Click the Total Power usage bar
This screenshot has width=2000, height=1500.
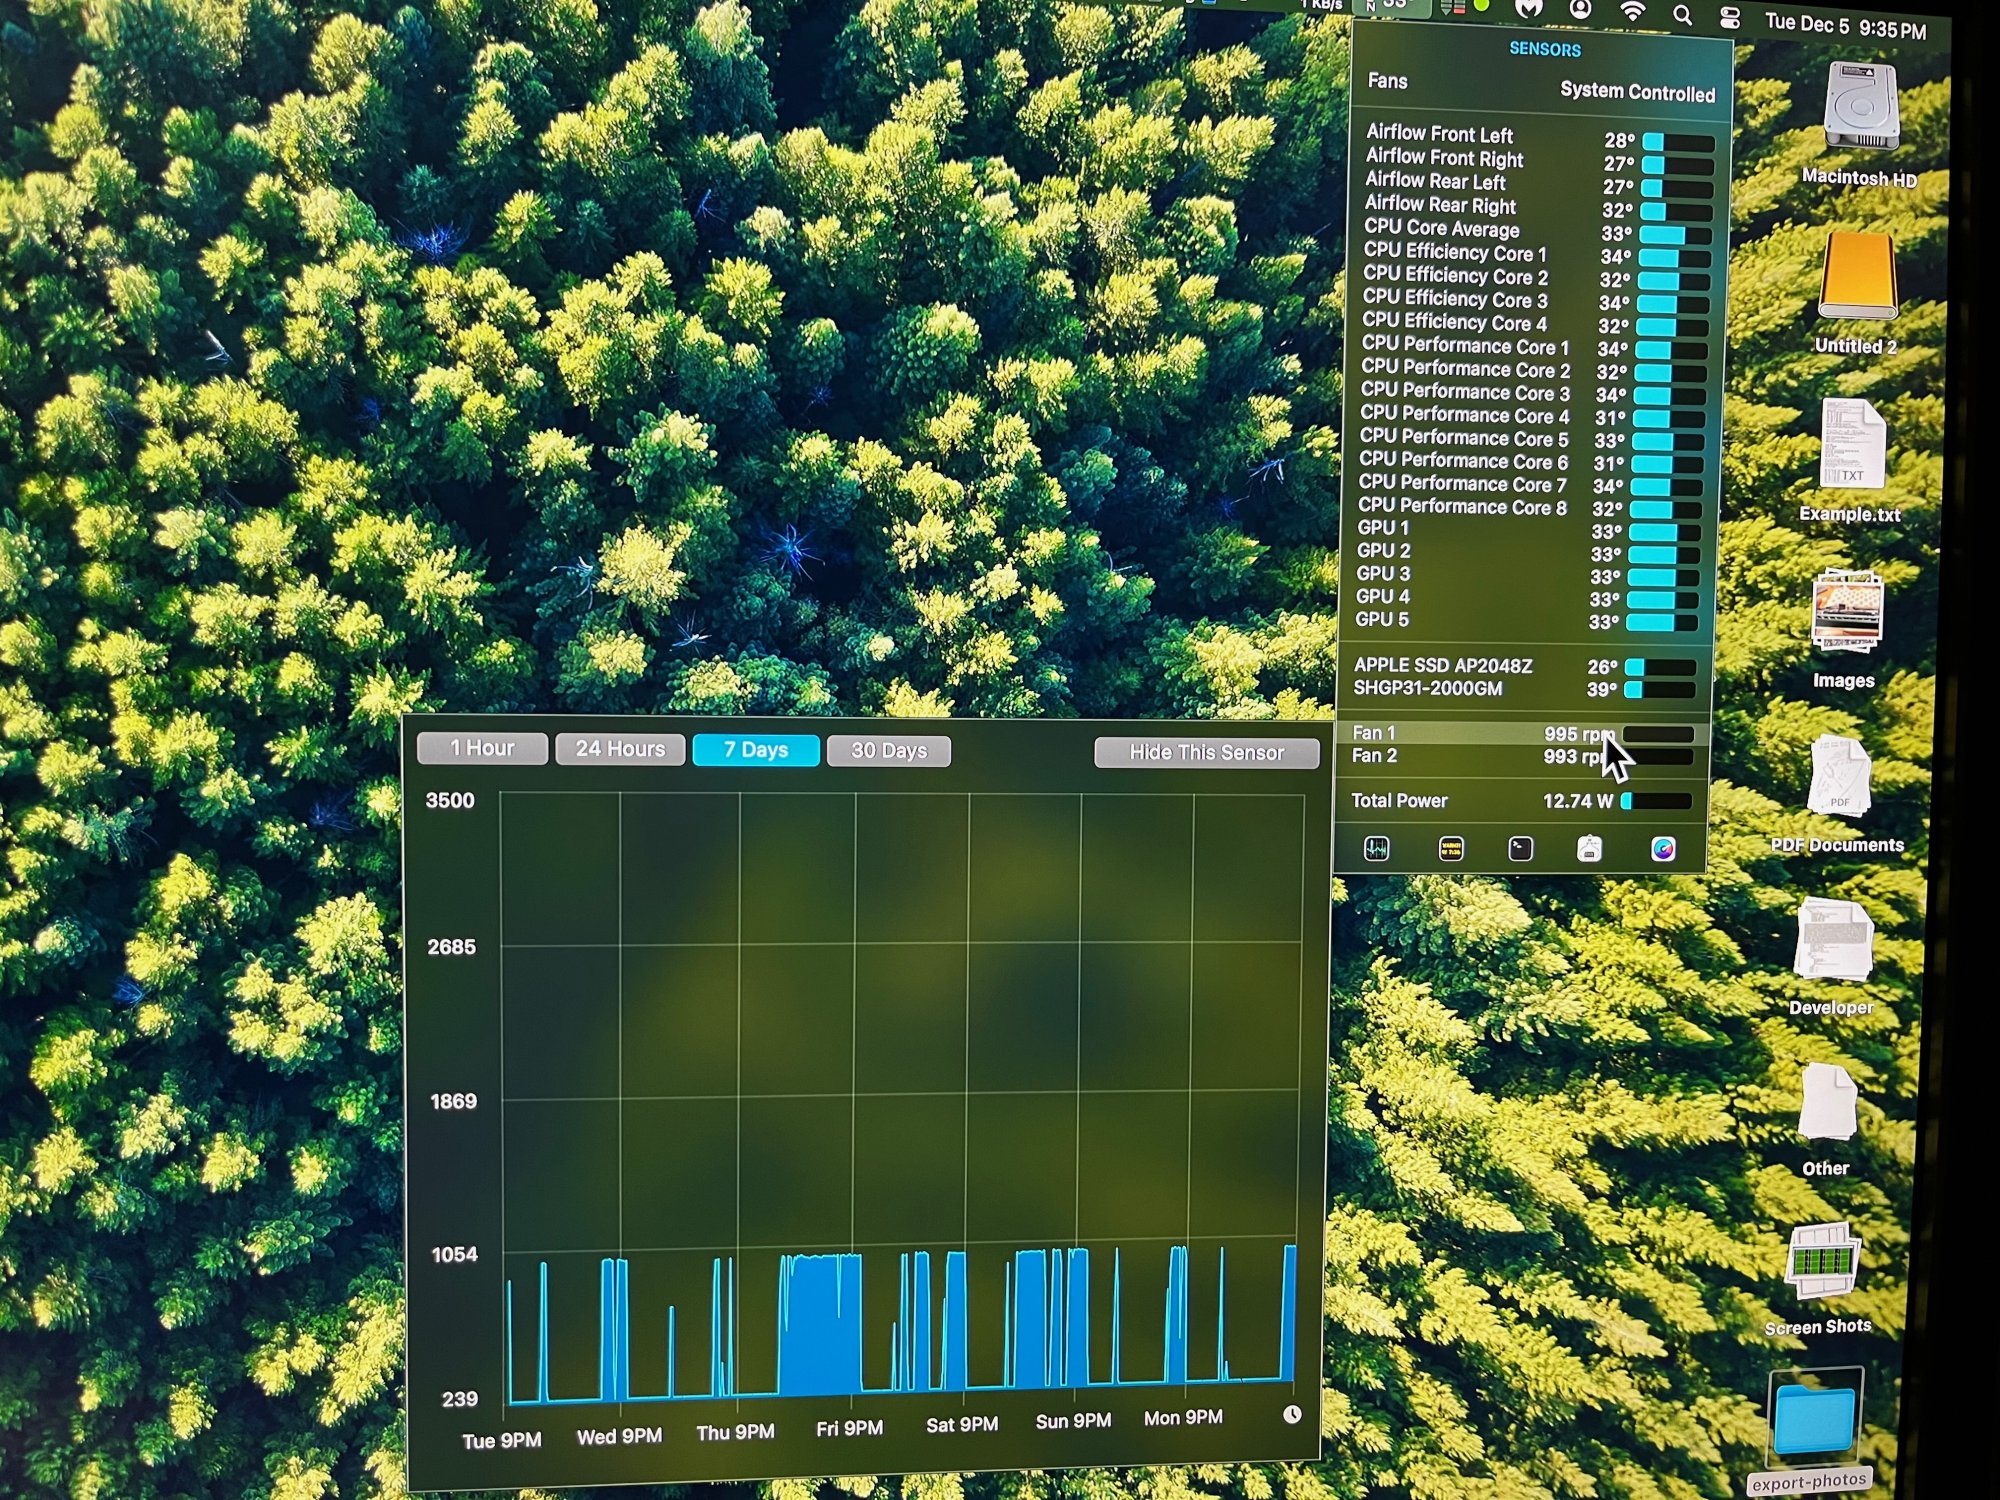pos(1656,801)
